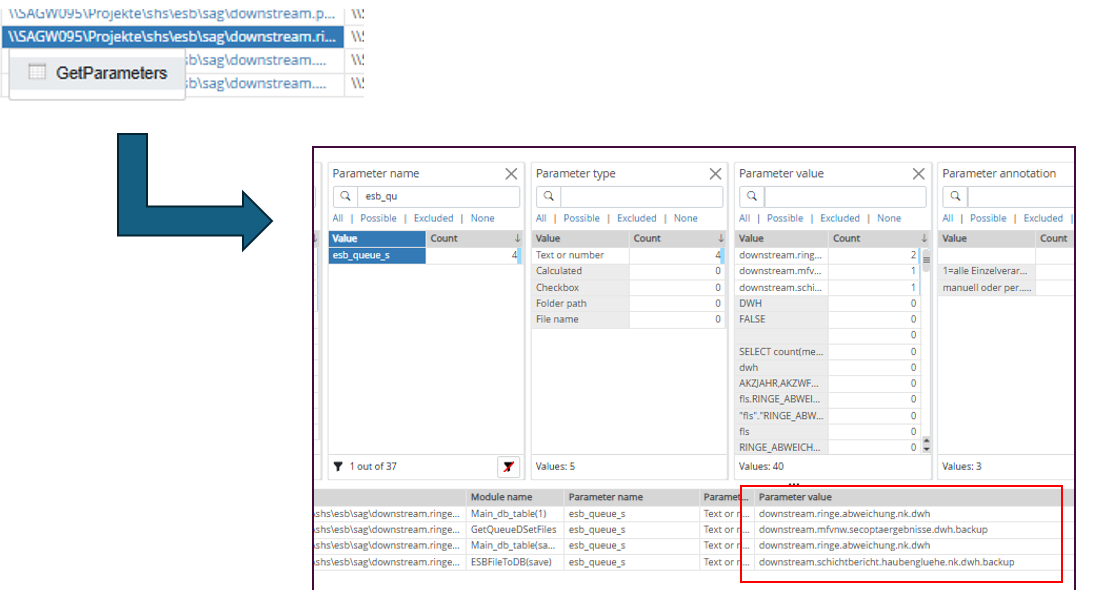1096x590 pixels.
Task: Click the 'Module name' column header
Action: pyautogui.click(x=500, y=497)
